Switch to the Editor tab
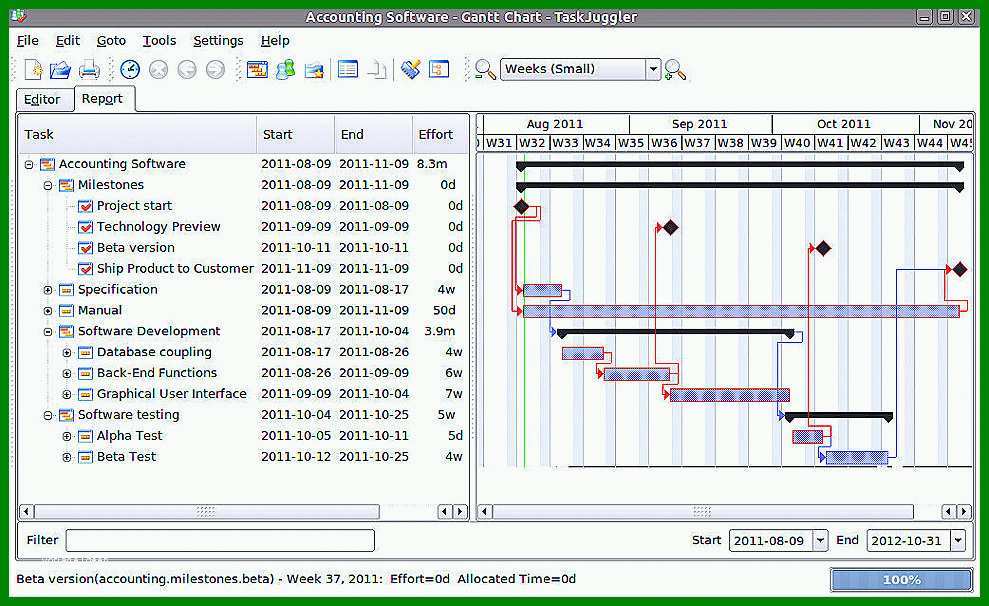Screen dimensions: 989x606 (42, 100)
